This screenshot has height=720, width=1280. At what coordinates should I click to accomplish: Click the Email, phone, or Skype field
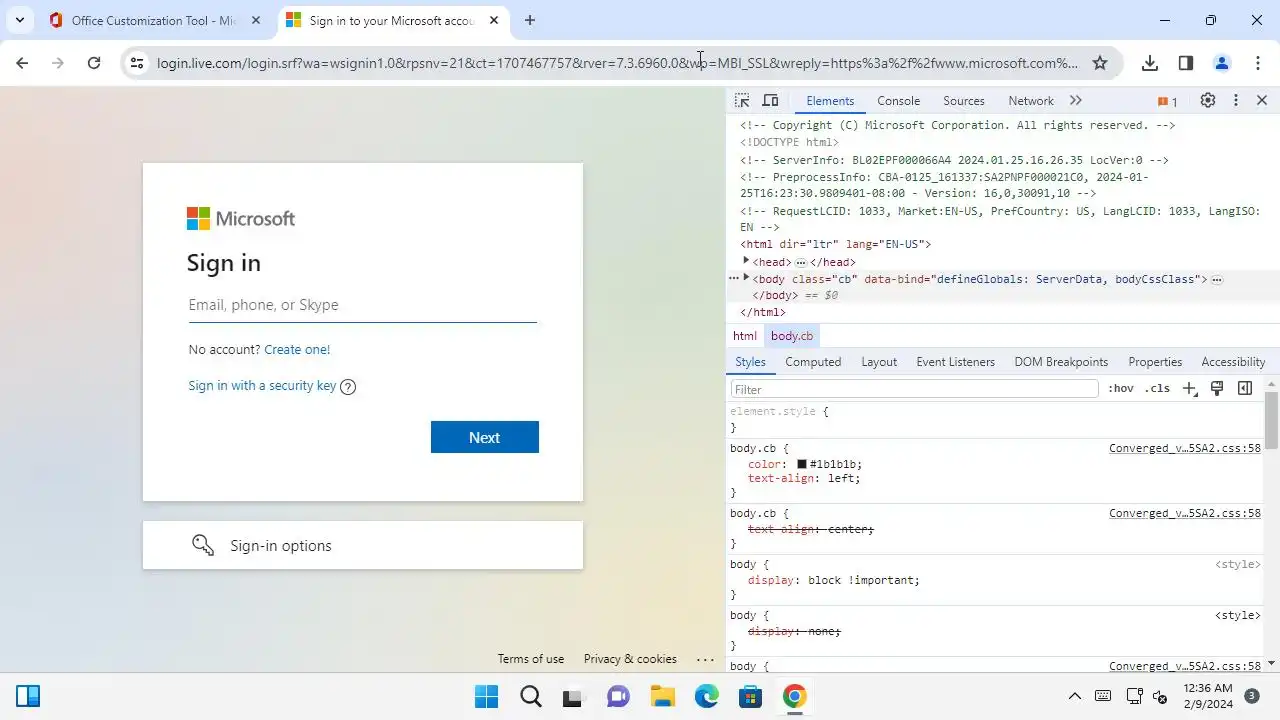click(x=362, y=305)
